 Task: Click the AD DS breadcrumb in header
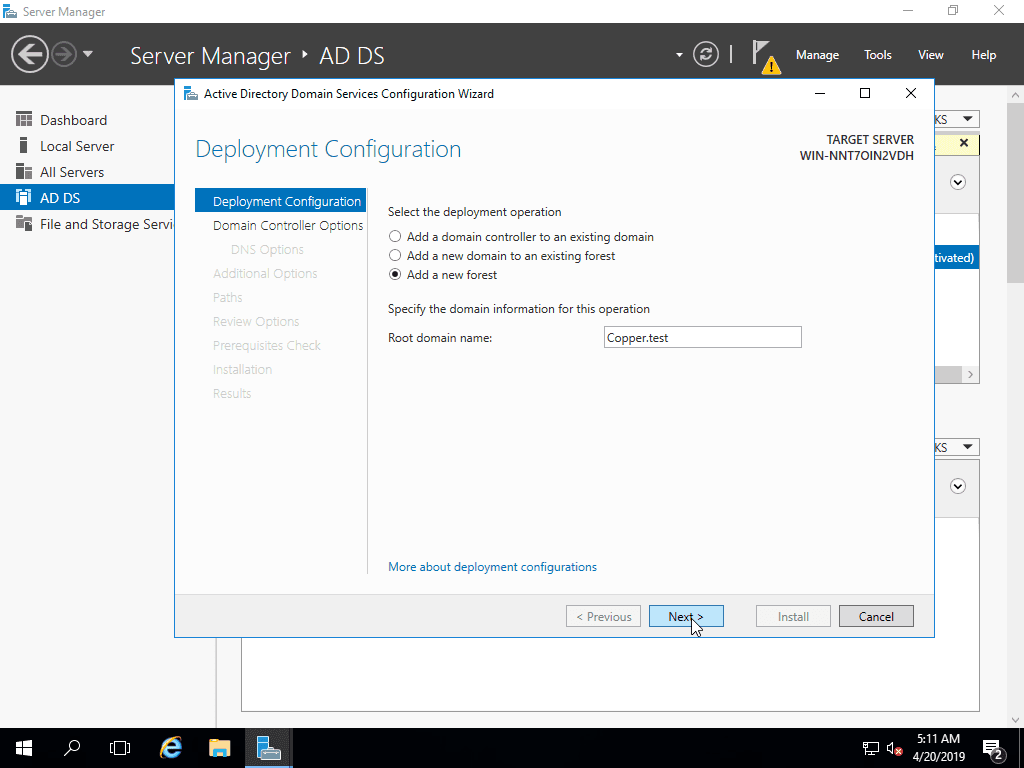(x=351, y=56)
